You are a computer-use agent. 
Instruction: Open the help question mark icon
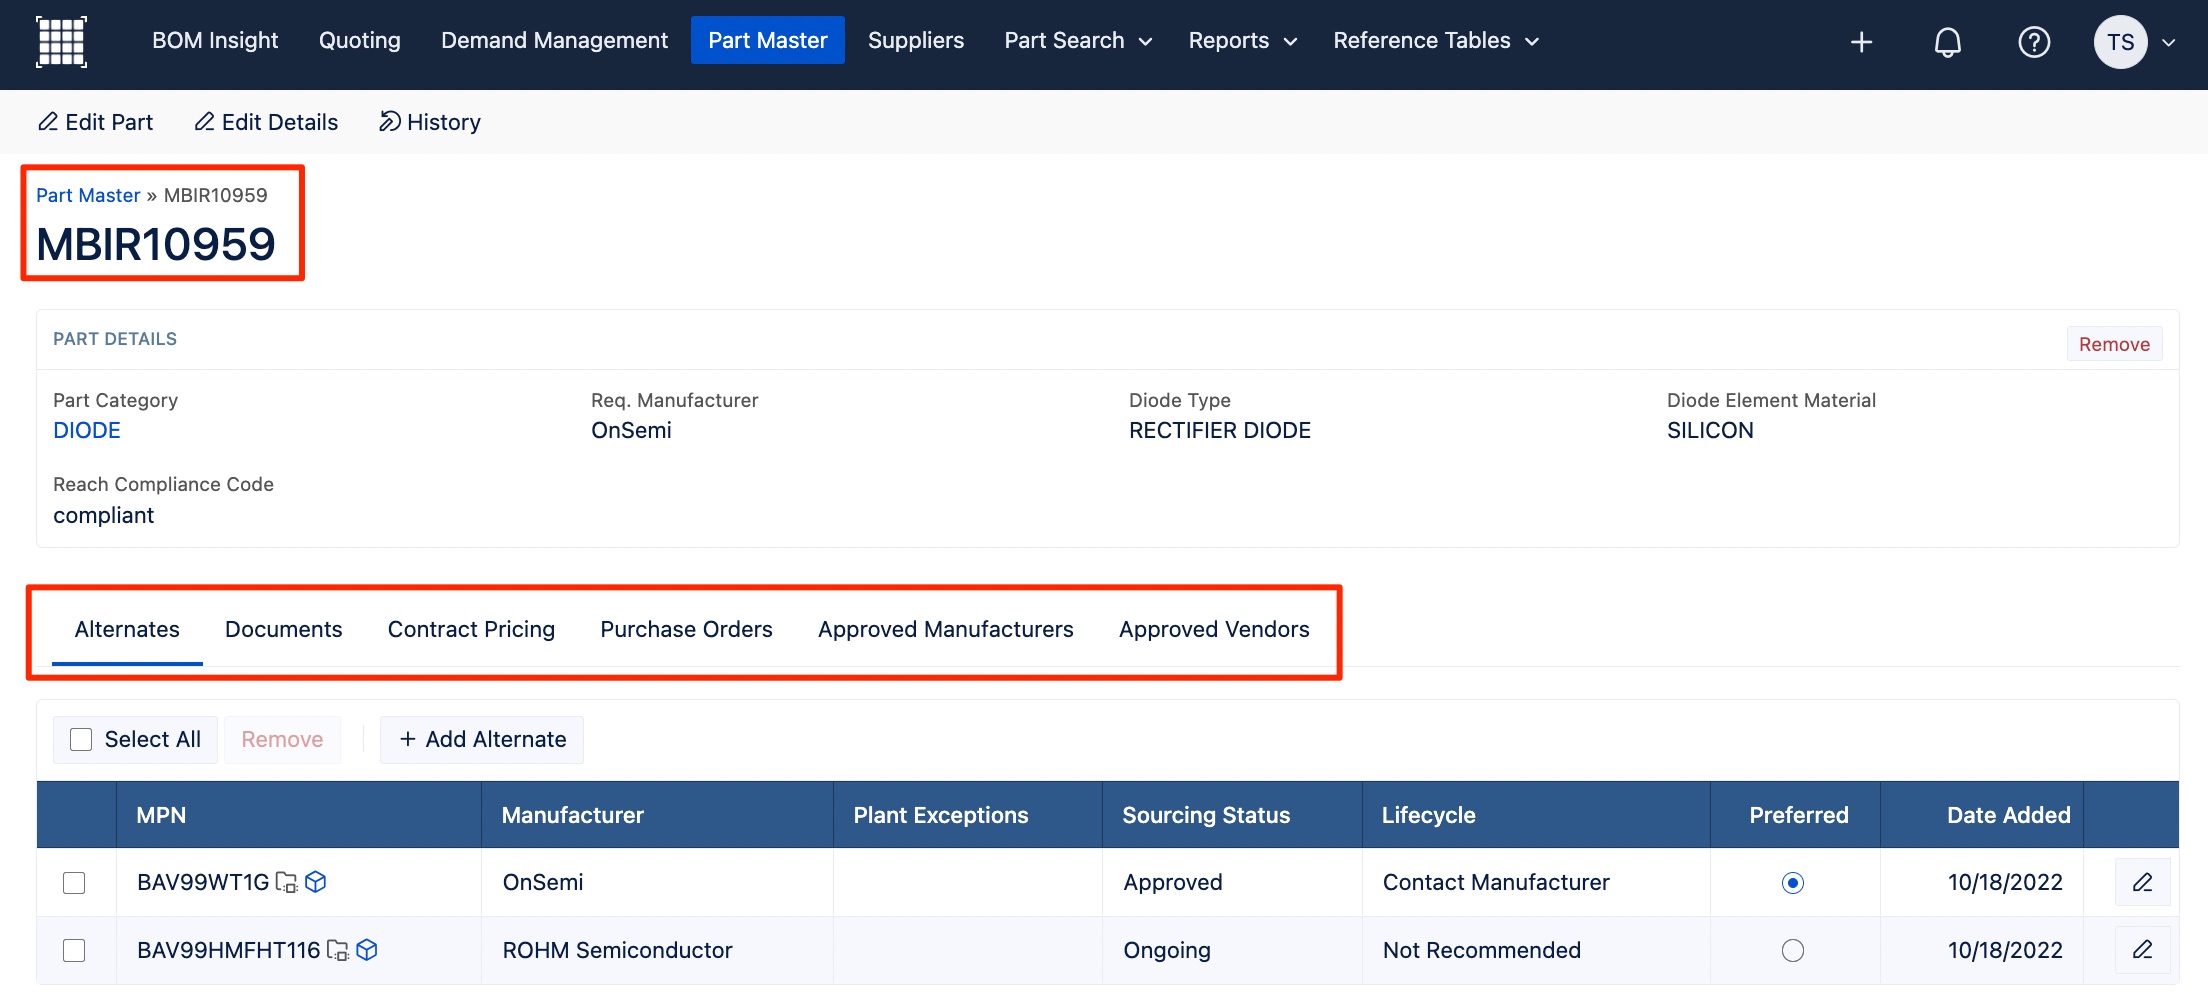coord(2034,42)
